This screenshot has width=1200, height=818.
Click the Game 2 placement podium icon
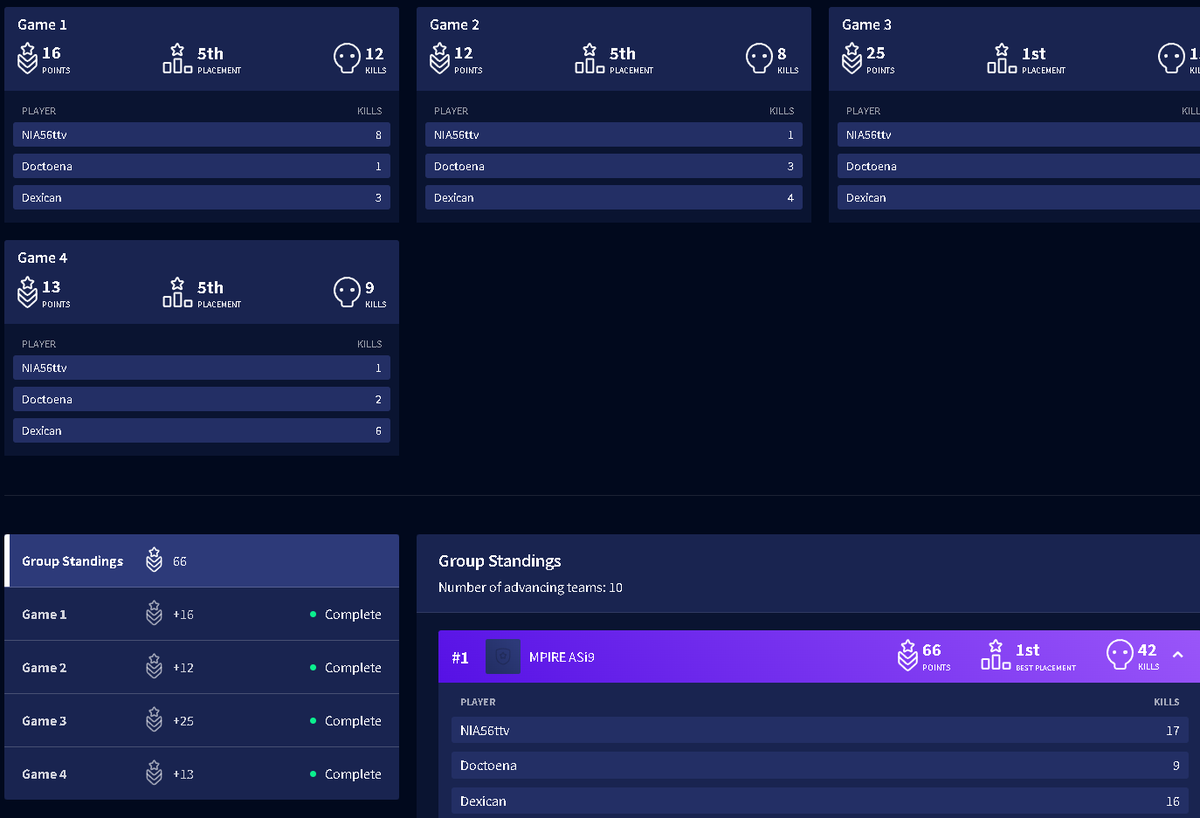point(589,58)
